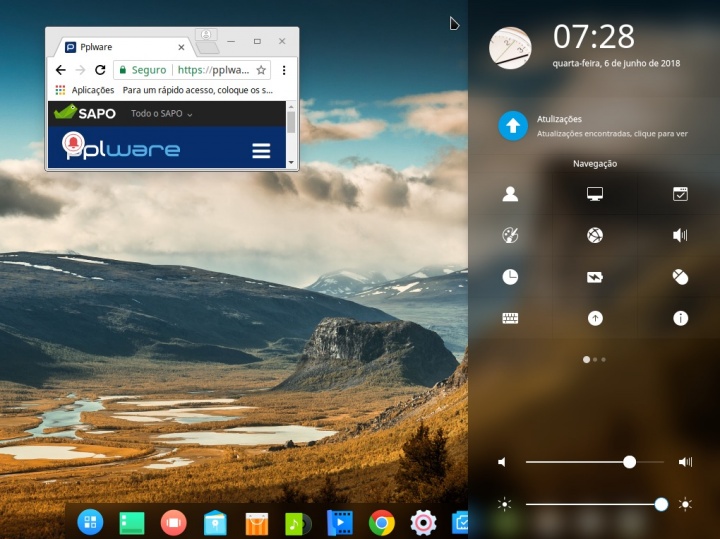
Task: Select the Pplware browser tab
Action: coord(120,46)
